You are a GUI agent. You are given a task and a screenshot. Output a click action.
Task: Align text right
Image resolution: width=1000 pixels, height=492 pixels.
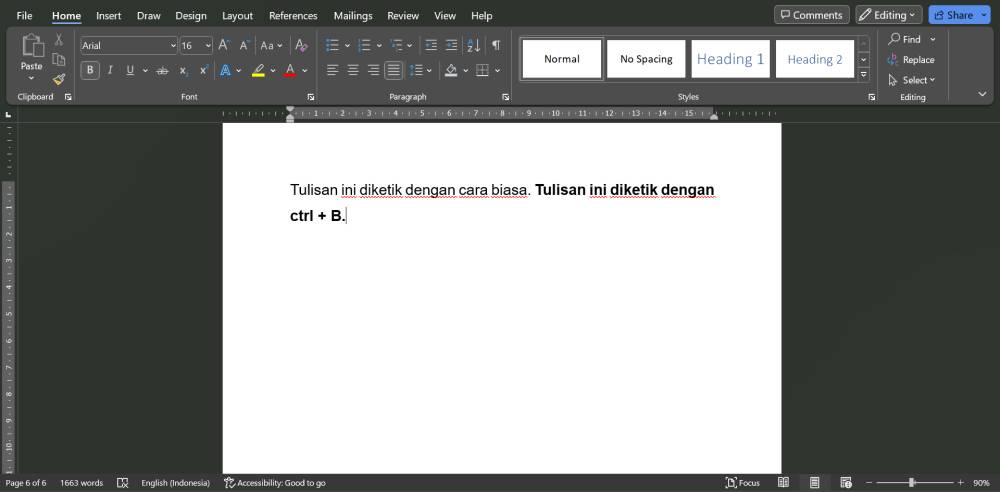coord(373,70)
